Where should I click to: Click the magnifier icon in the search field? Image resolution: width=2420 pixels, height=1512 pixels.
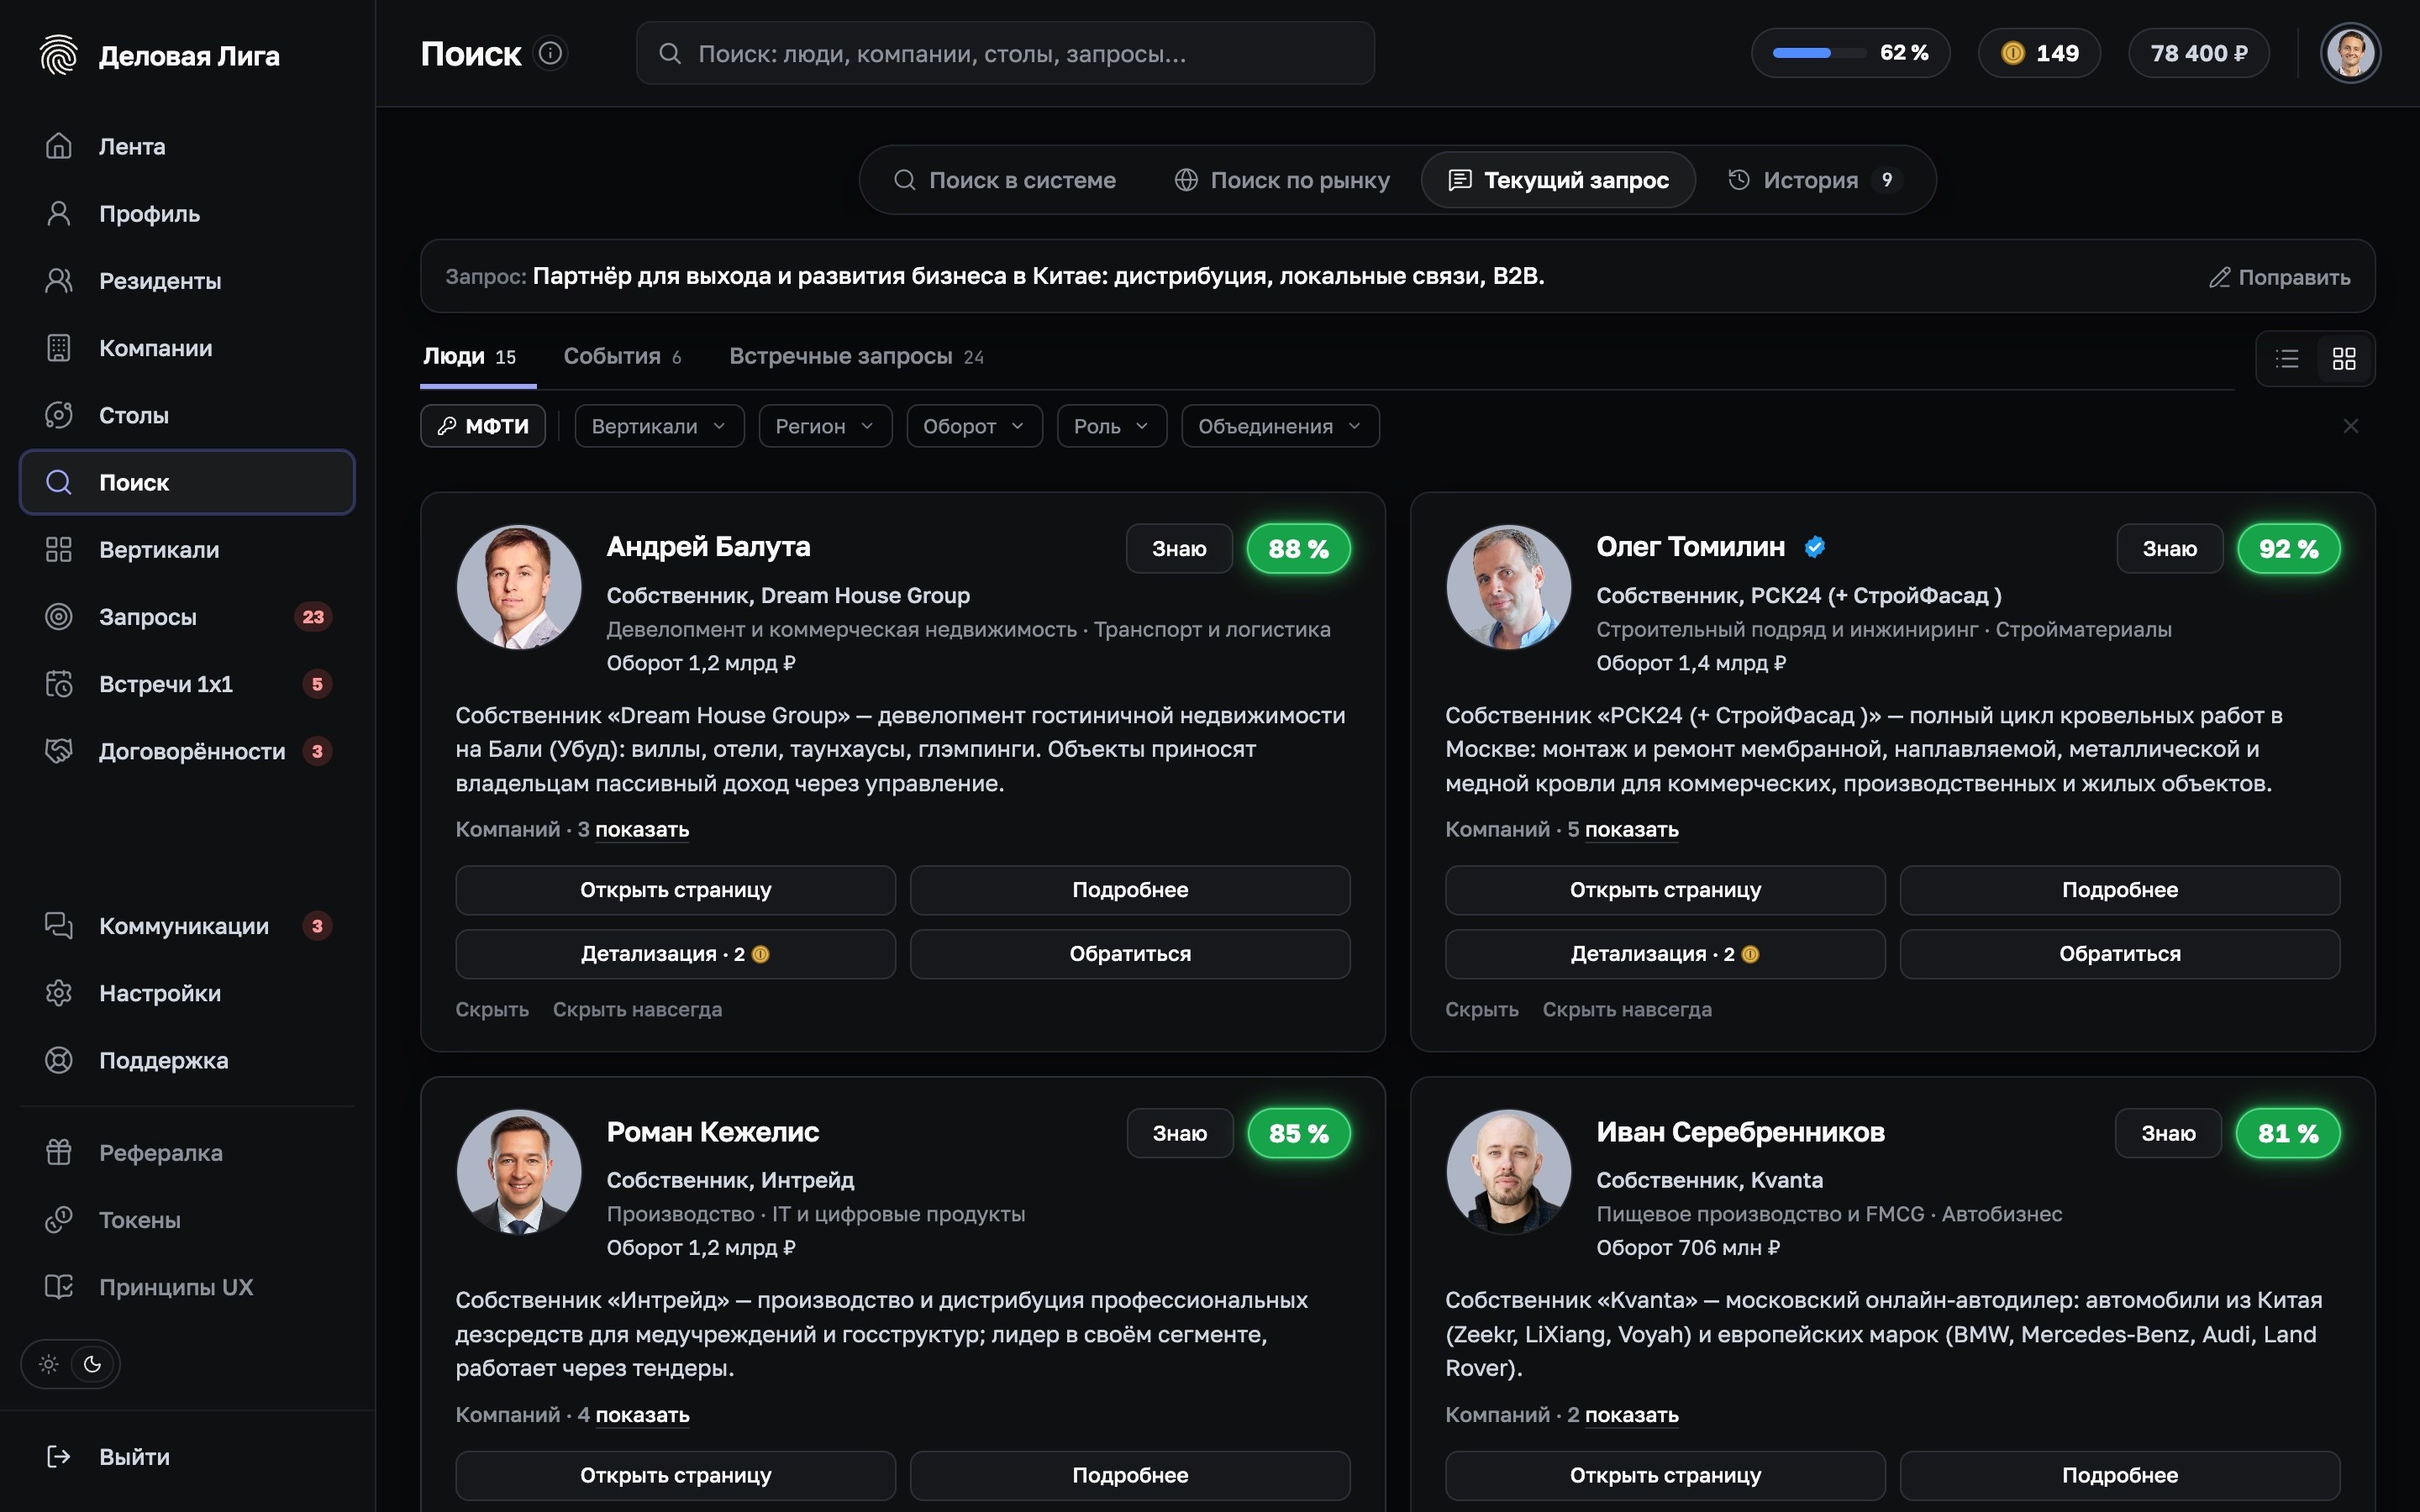[x=670, y=53]
